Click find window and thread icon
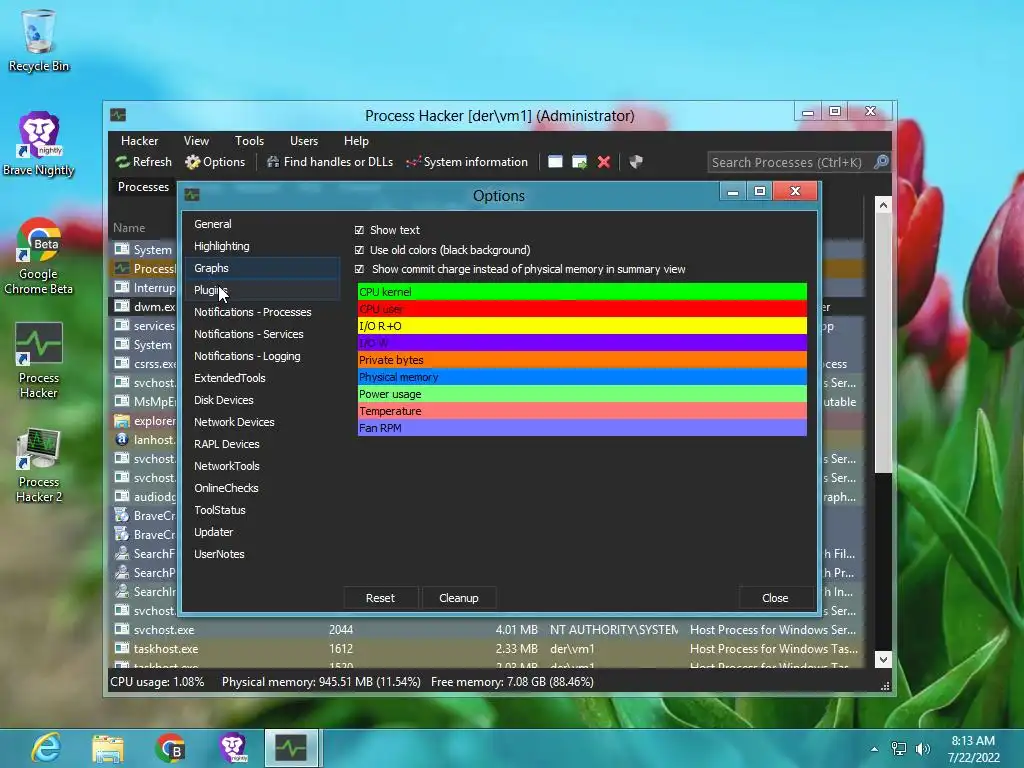 point(579,162)
